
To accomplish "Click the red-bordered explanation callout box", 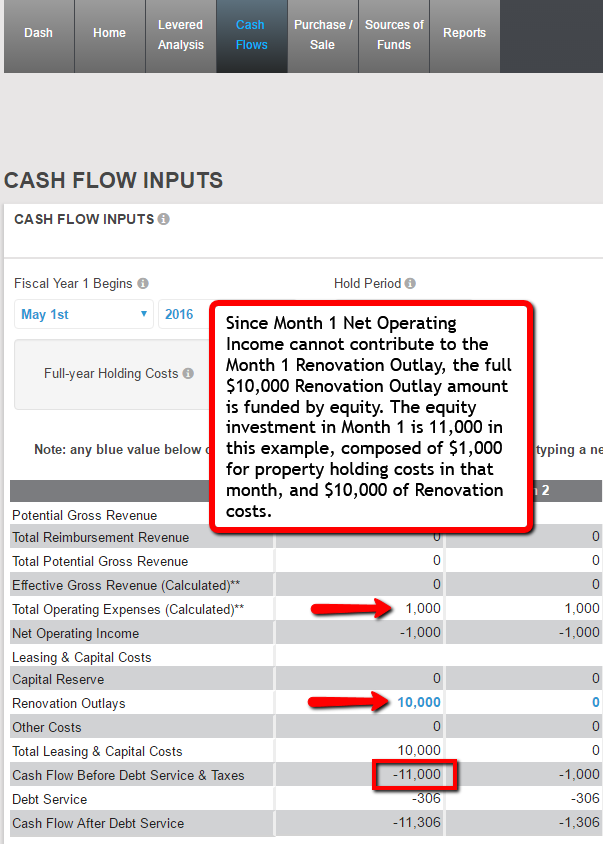I will [x=370, y=415].
